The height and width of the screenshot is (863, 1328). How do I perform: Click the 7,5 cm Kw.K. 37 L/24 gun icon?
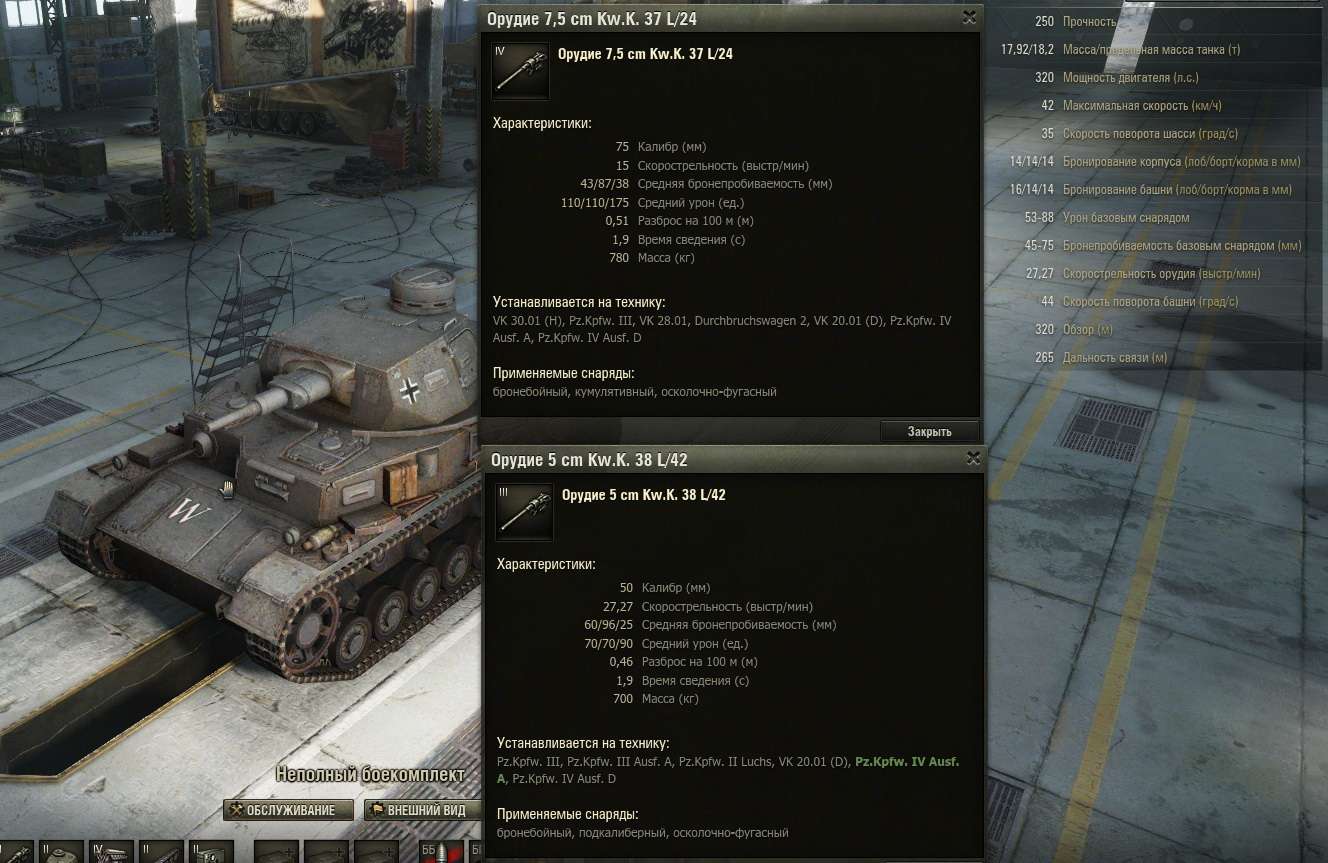(x=520, y=70)
